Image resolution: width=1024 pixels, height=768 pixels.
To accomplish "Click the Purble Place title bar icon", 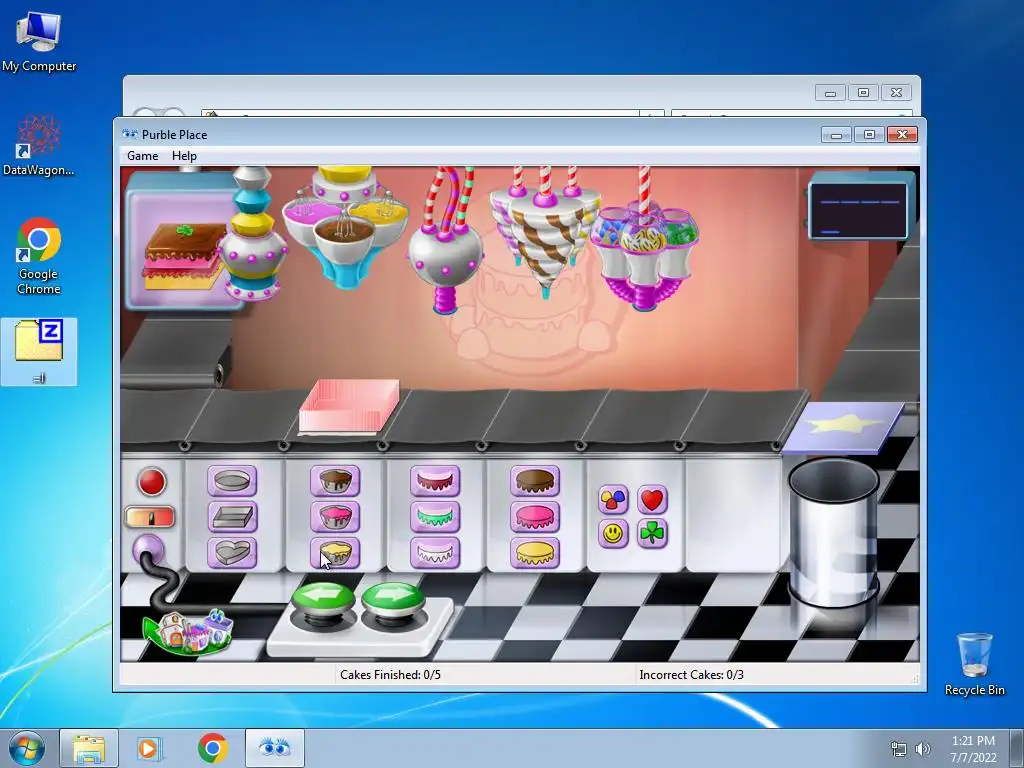I will point(130,135).
